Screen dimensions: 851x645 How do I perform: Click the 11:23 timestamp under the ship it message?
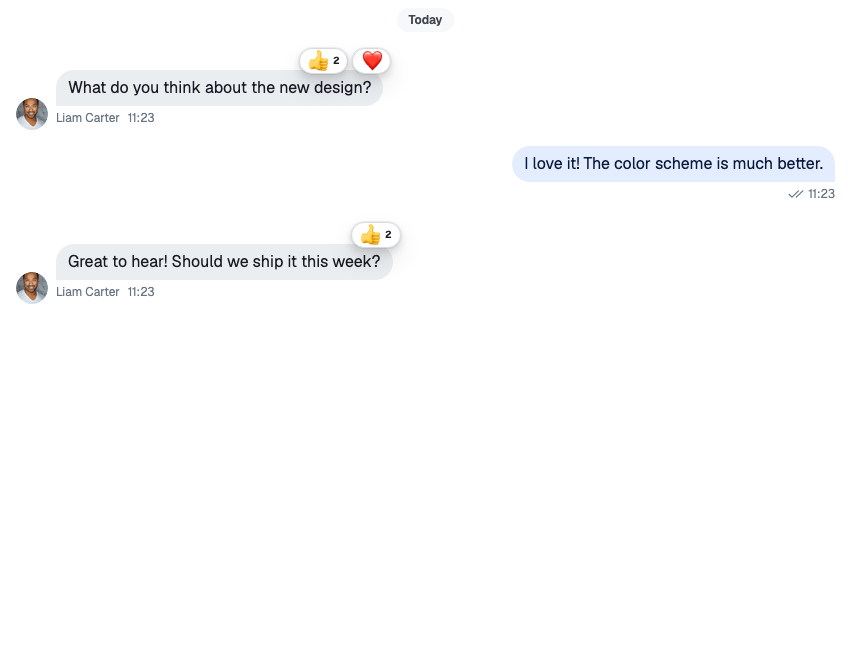coord(141,292)
